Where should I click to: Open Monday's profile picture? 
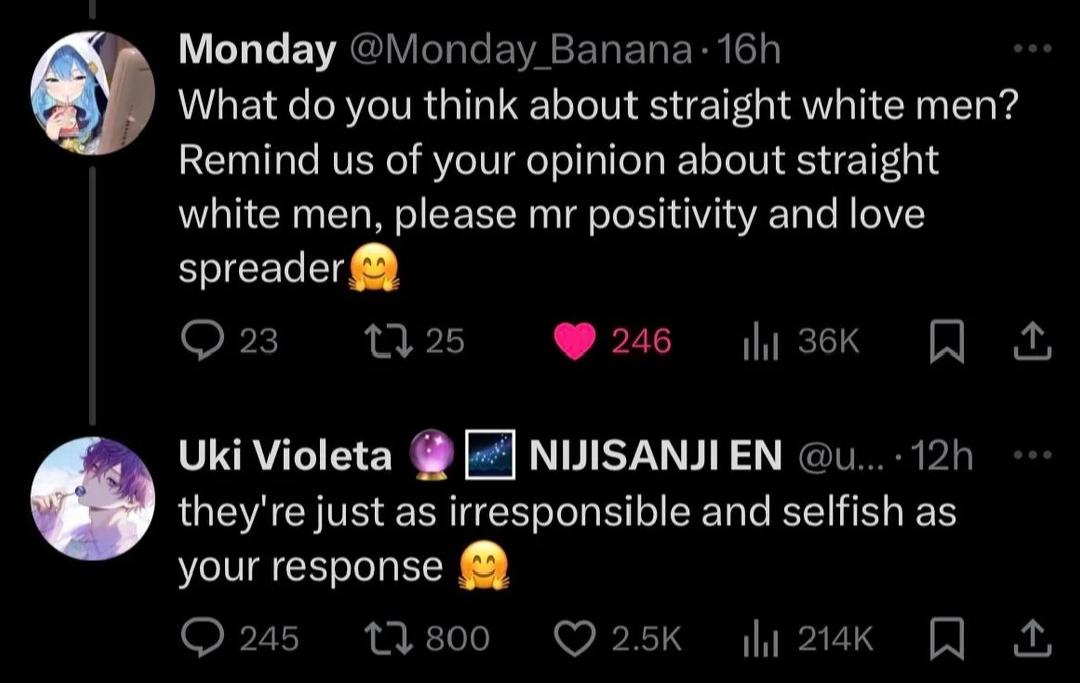92,93
